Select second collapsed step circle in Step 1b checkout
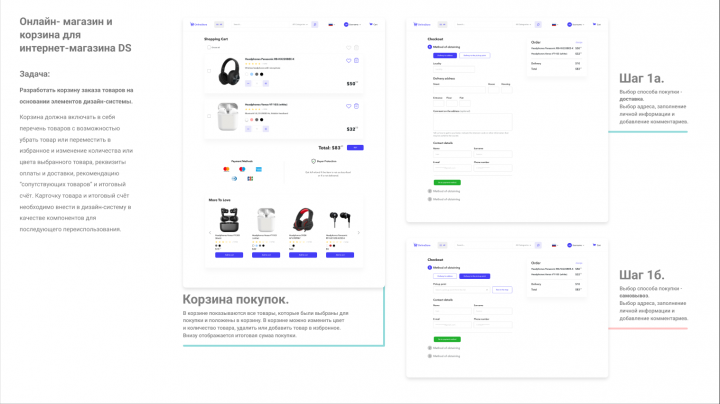Screen dimensions: 720x404 click(430, 348)
